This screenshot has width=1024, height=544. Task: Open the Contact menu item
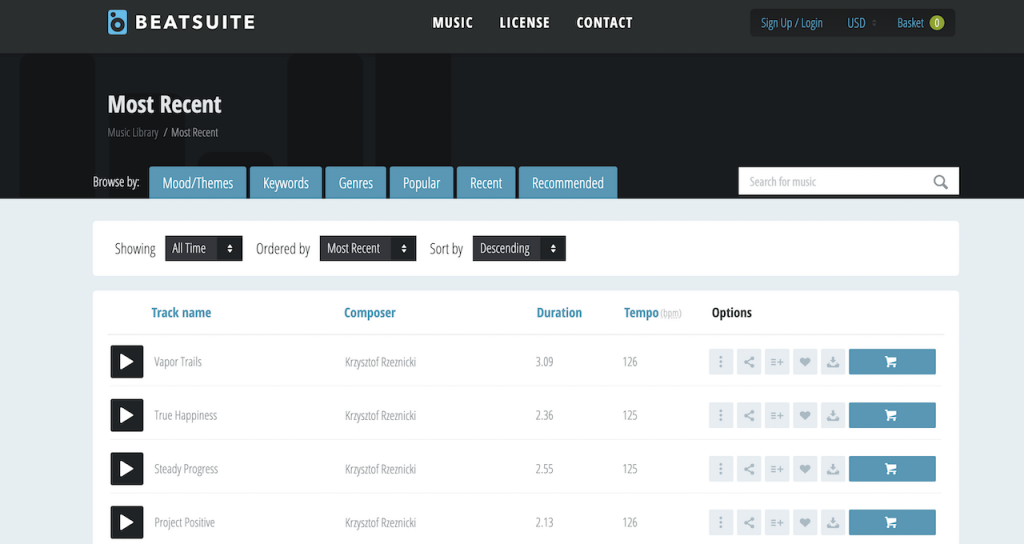605,23
